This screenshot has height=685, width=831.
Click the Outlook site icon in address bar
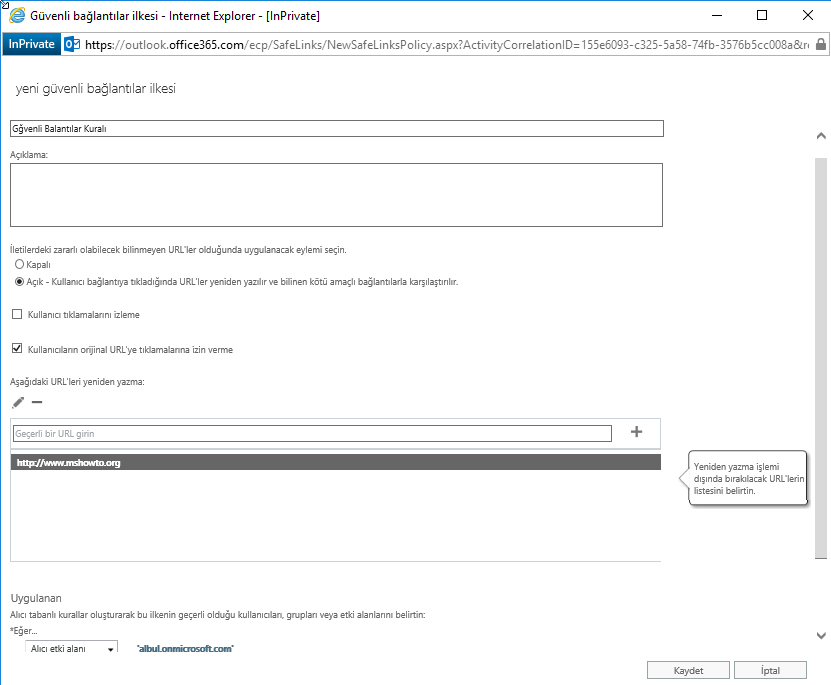[72, 45]
